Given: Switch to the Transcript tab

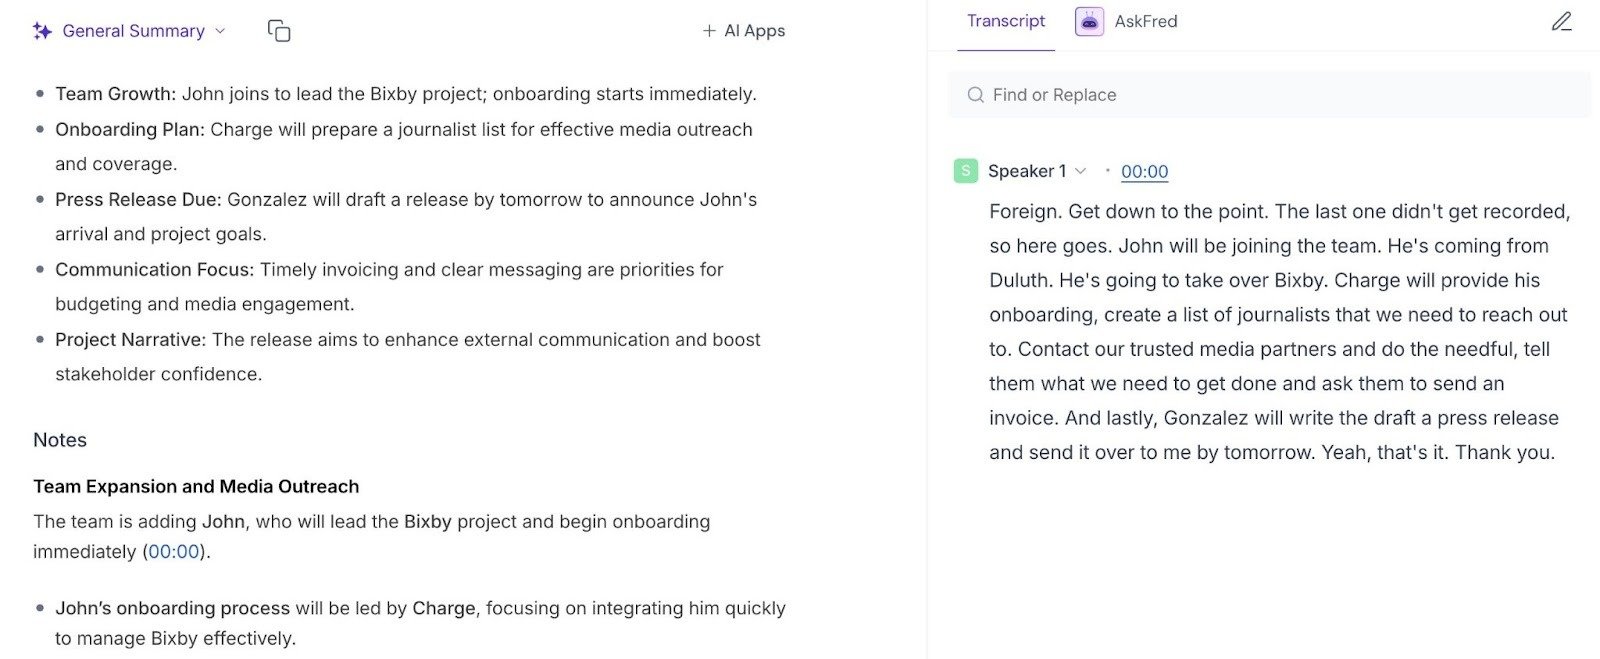Looking at the screenshot, I should pyautogui.click(x=1005, y=21).
